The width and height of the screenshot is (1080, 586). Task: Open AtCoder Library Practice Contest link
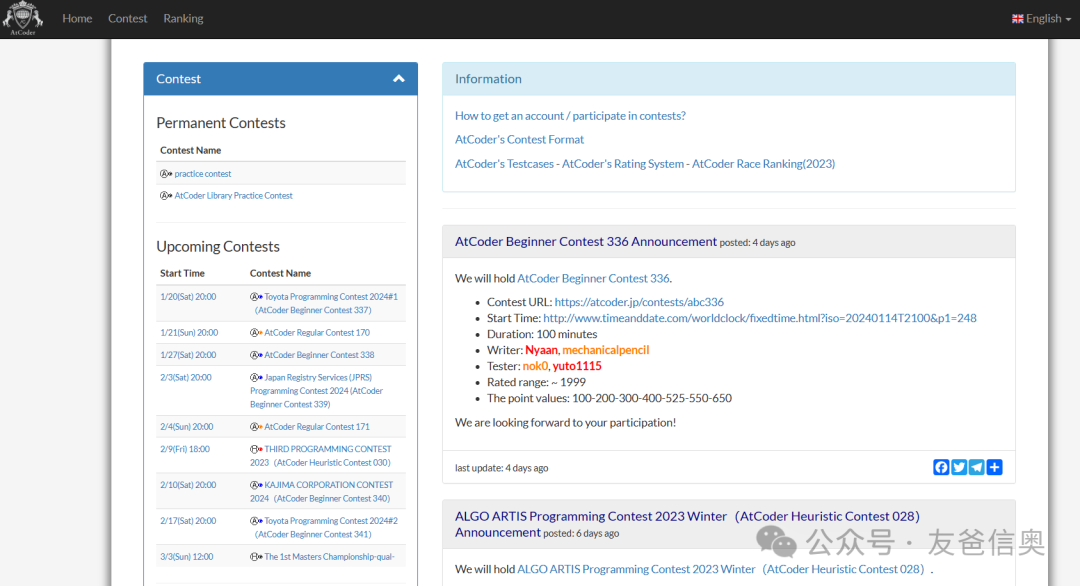[233, 196]
